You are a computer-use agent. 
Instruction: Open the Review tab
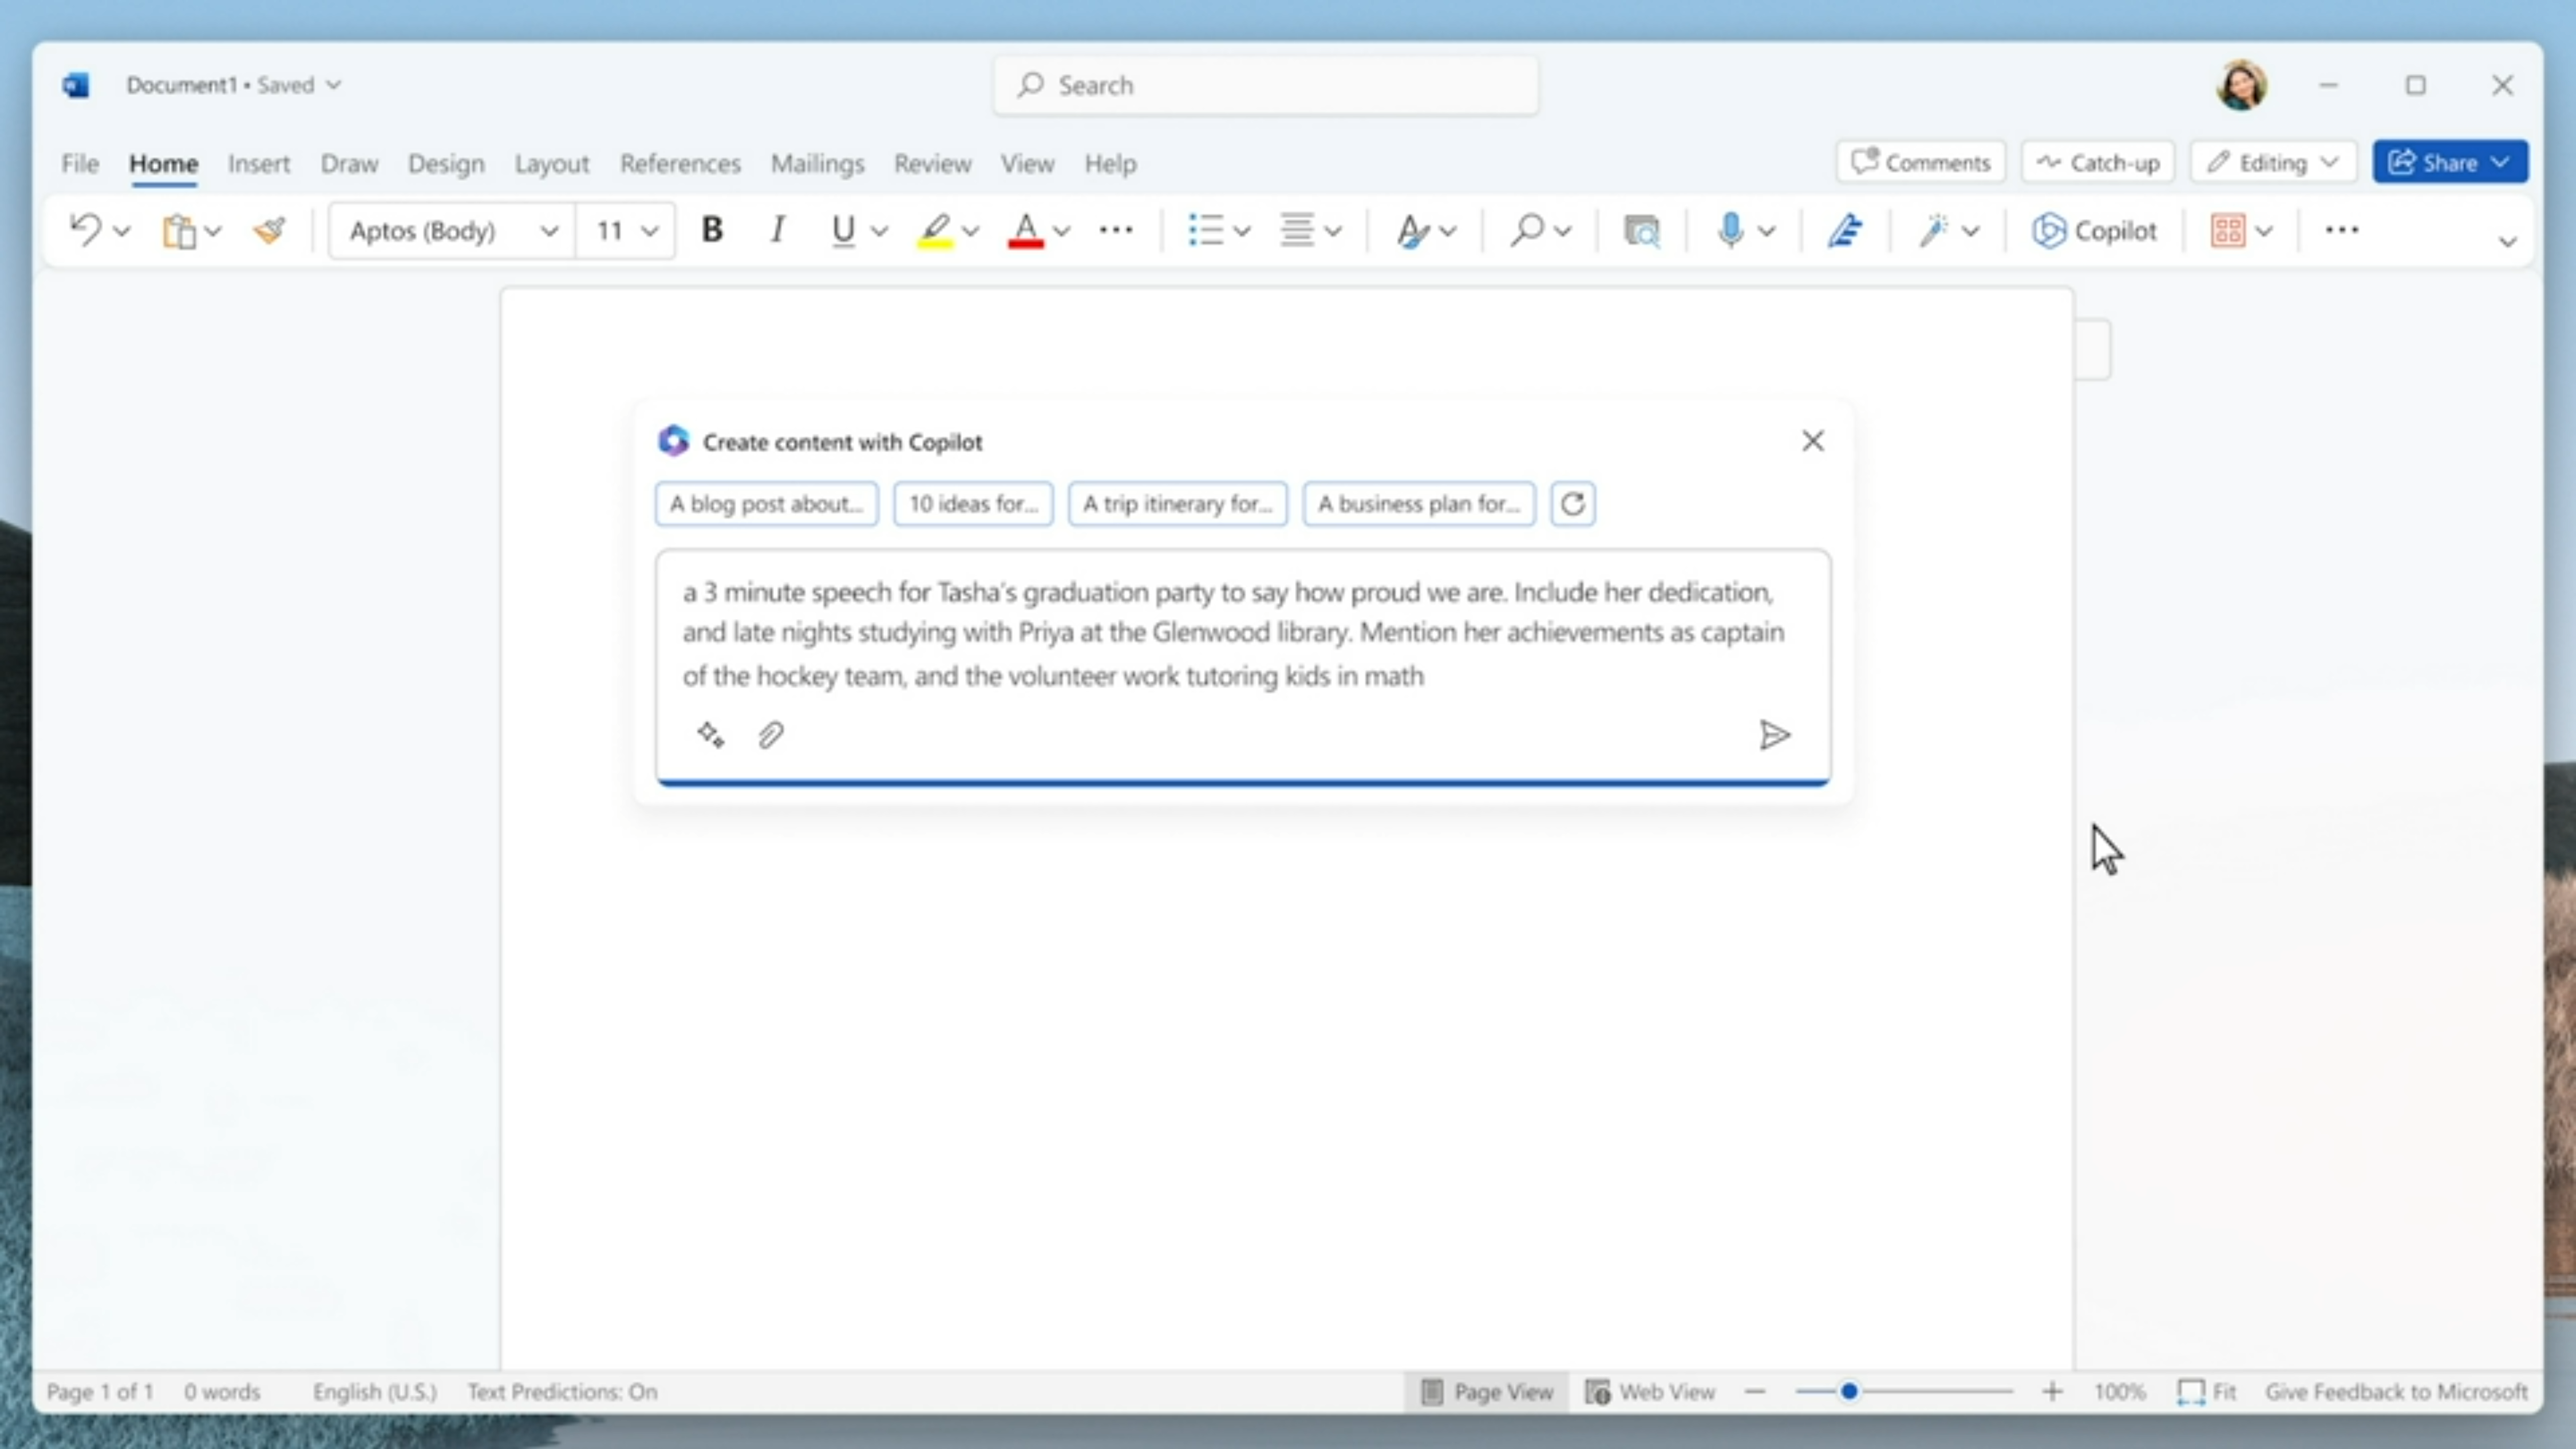pos(932,163)
